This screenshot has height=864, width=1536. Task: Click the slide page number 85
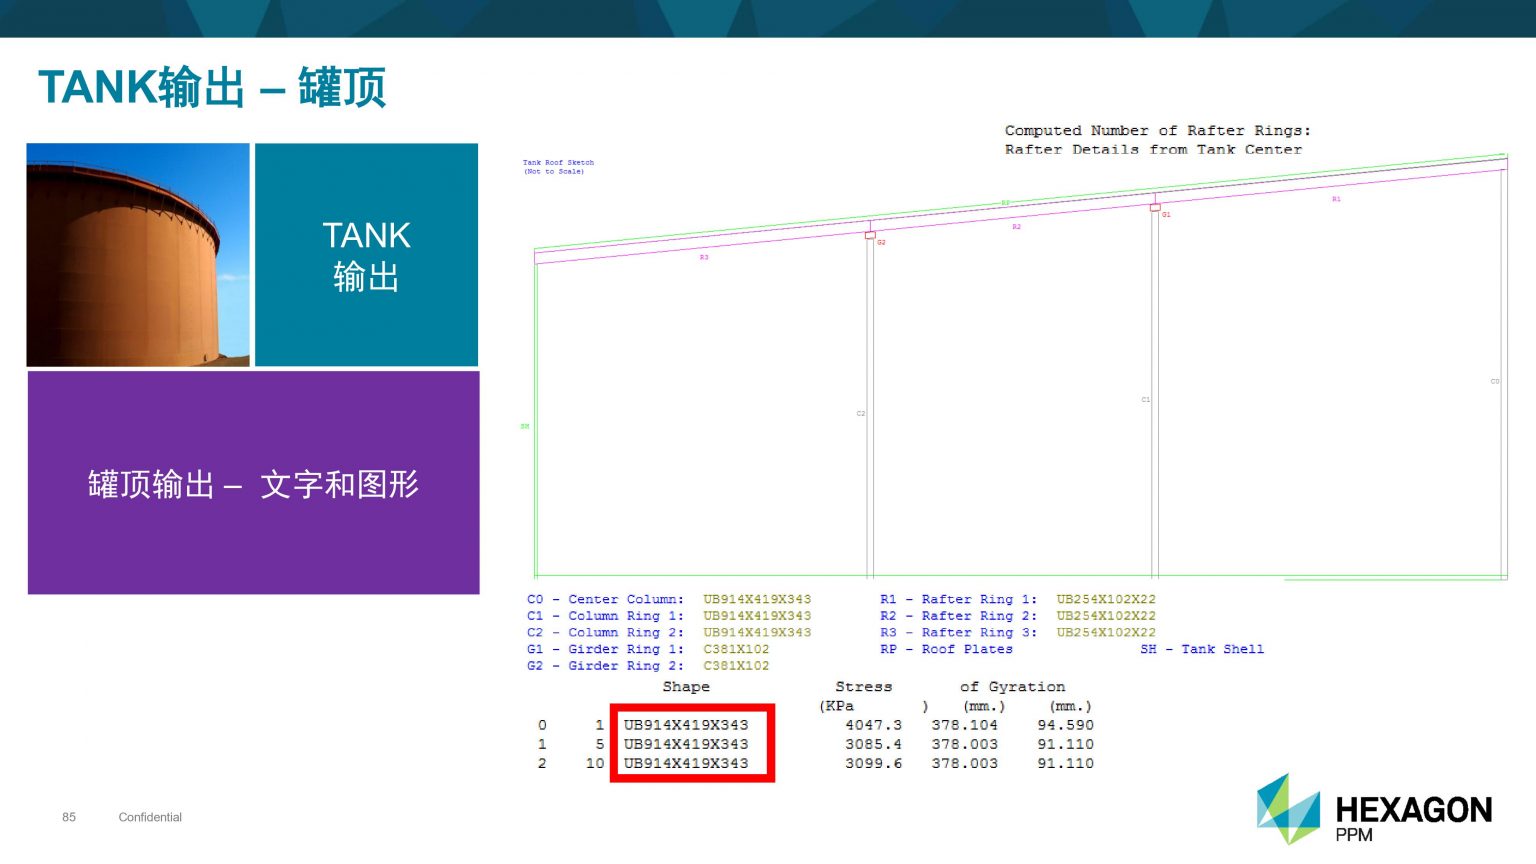coord(69,817)
